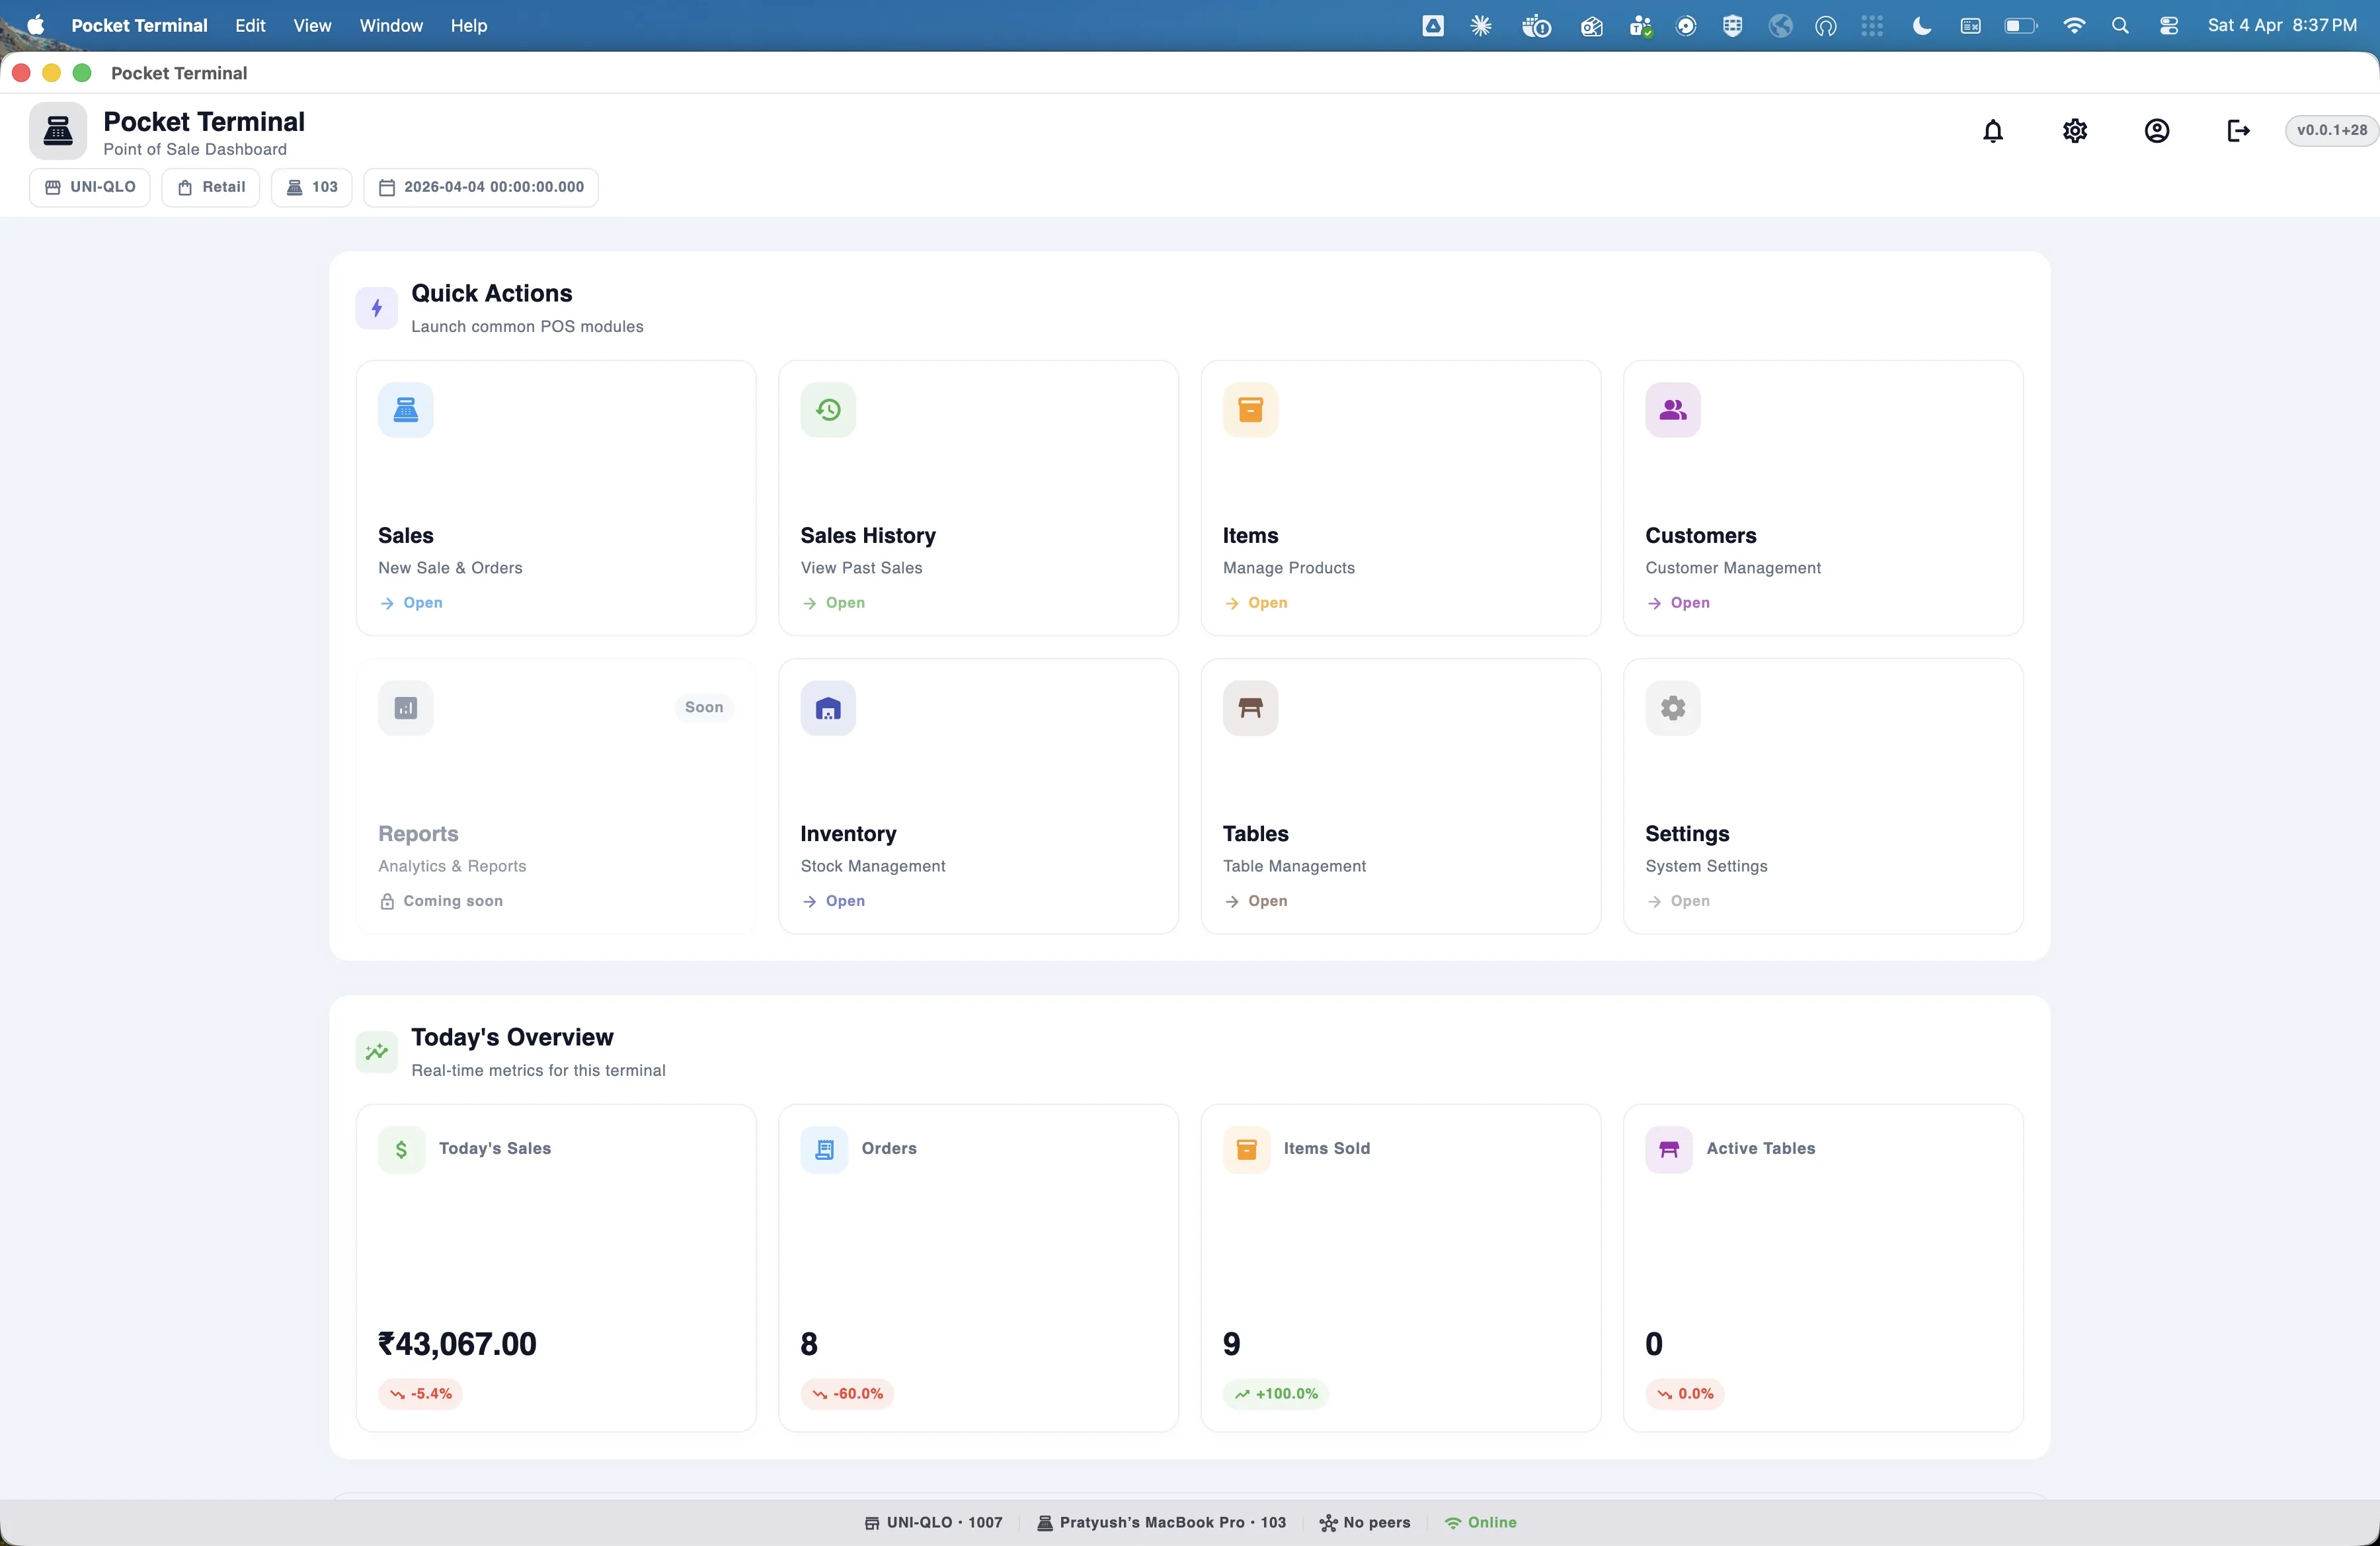Click the Sales cash register icon
This screenshot has height=1546, width=2380.
[x=405, y=410]
